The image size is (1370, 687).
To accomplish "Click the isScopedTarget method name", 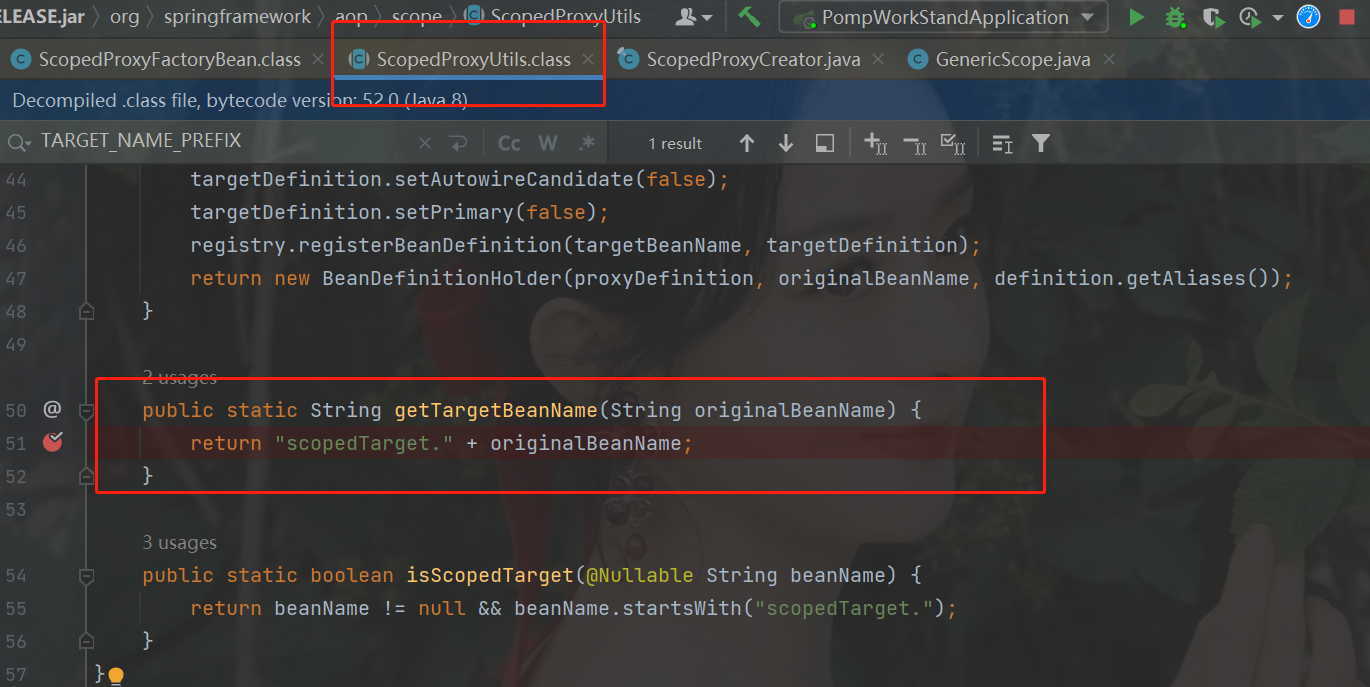I will 490,575.
